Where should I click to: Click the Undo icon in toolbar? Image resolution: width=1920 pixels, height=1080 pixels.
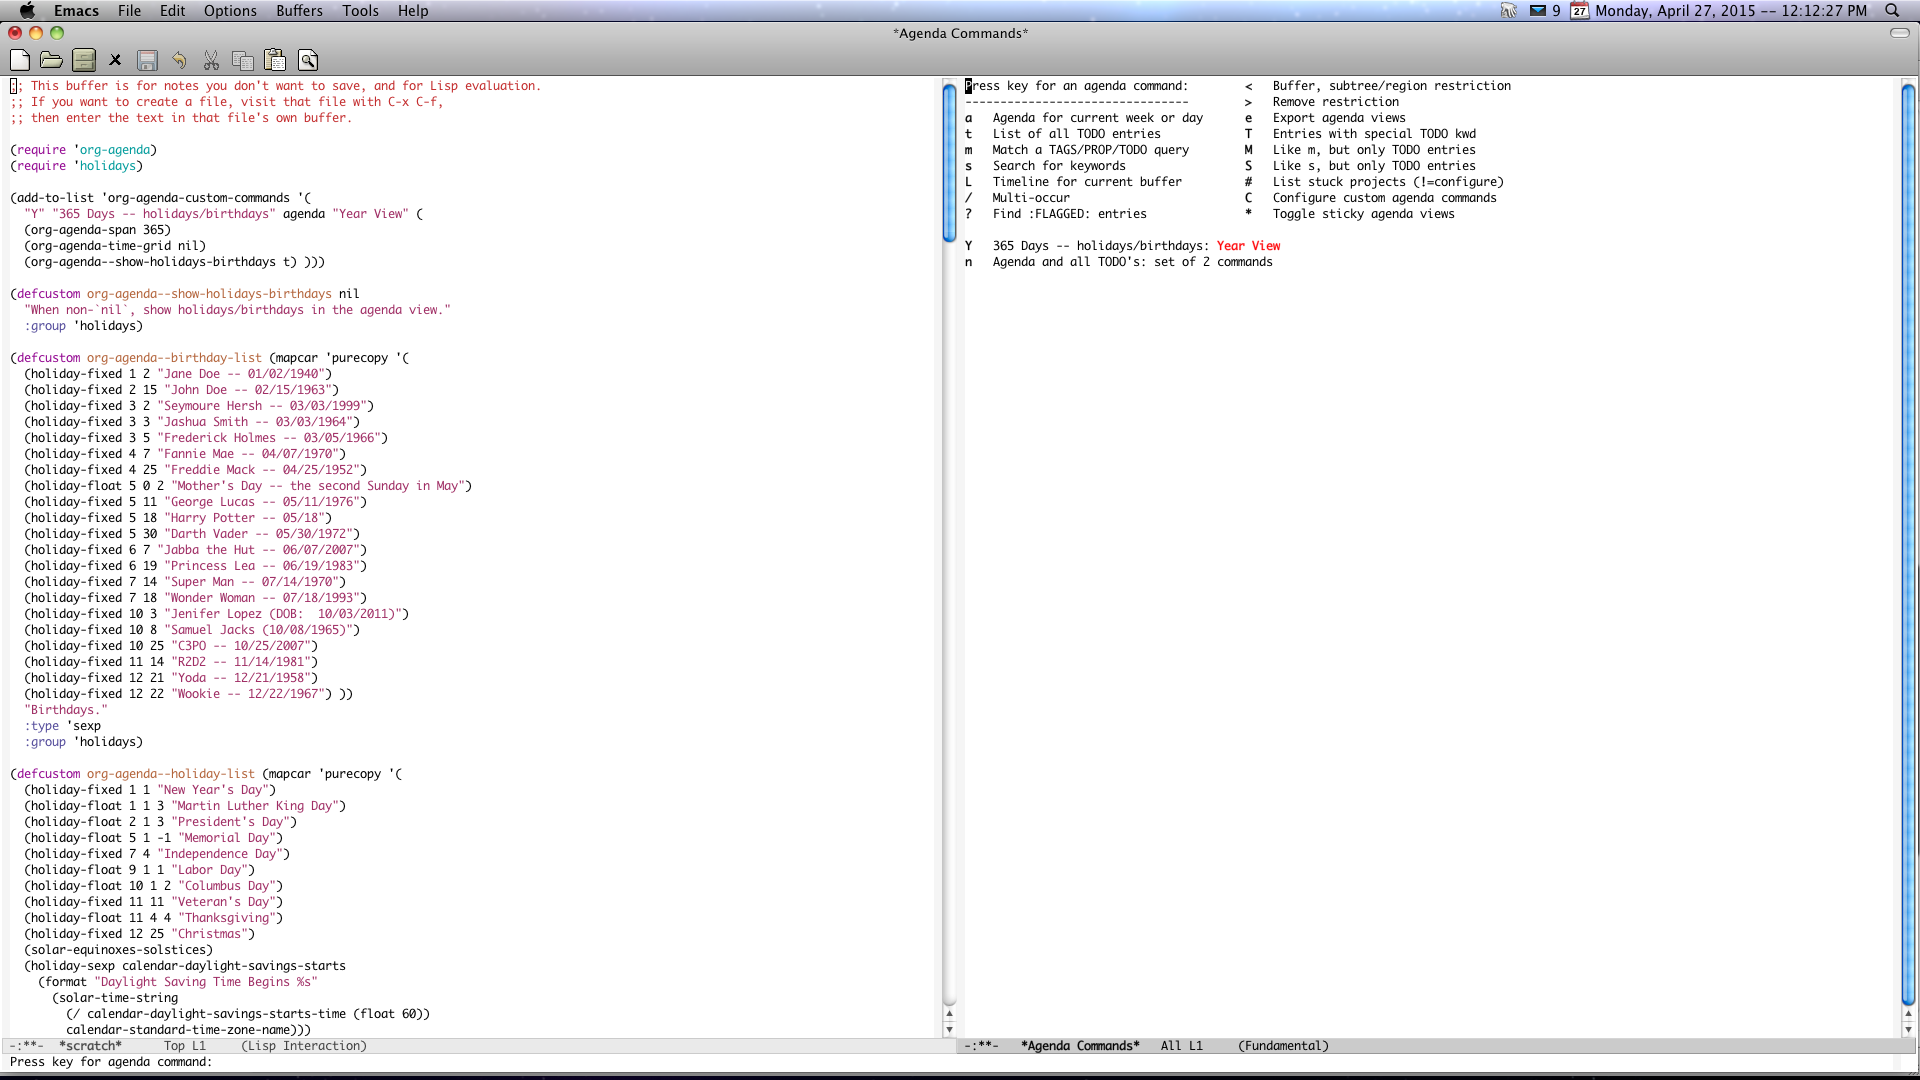[x=179, y=61]
